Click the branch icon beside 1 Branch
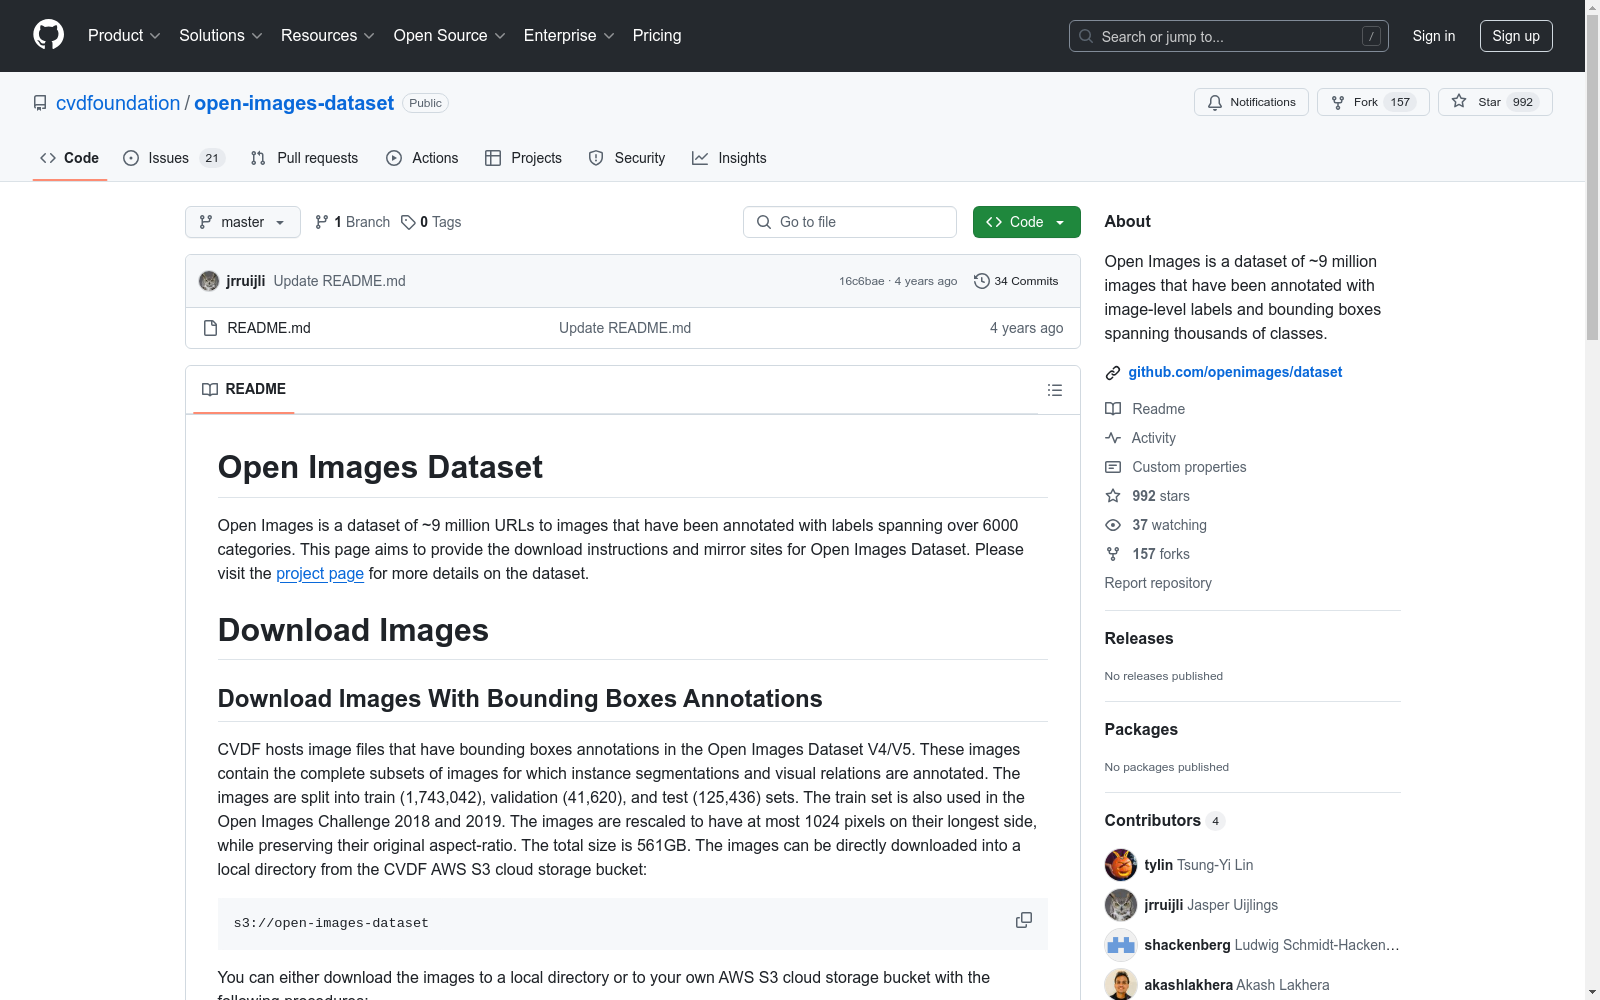This screenshot has height=1000, width=1600. point(322,222)
